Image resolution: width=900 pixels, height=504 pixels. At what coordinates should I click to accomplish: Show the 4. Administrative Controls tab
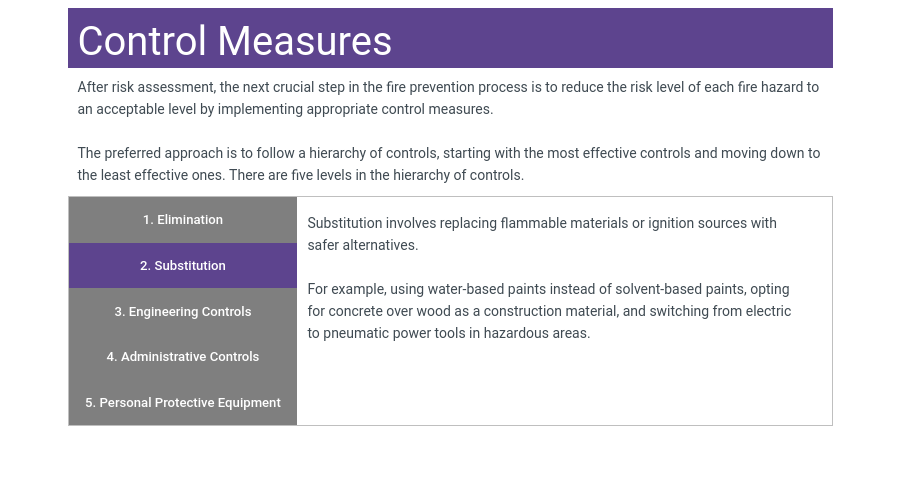point(183,357)
